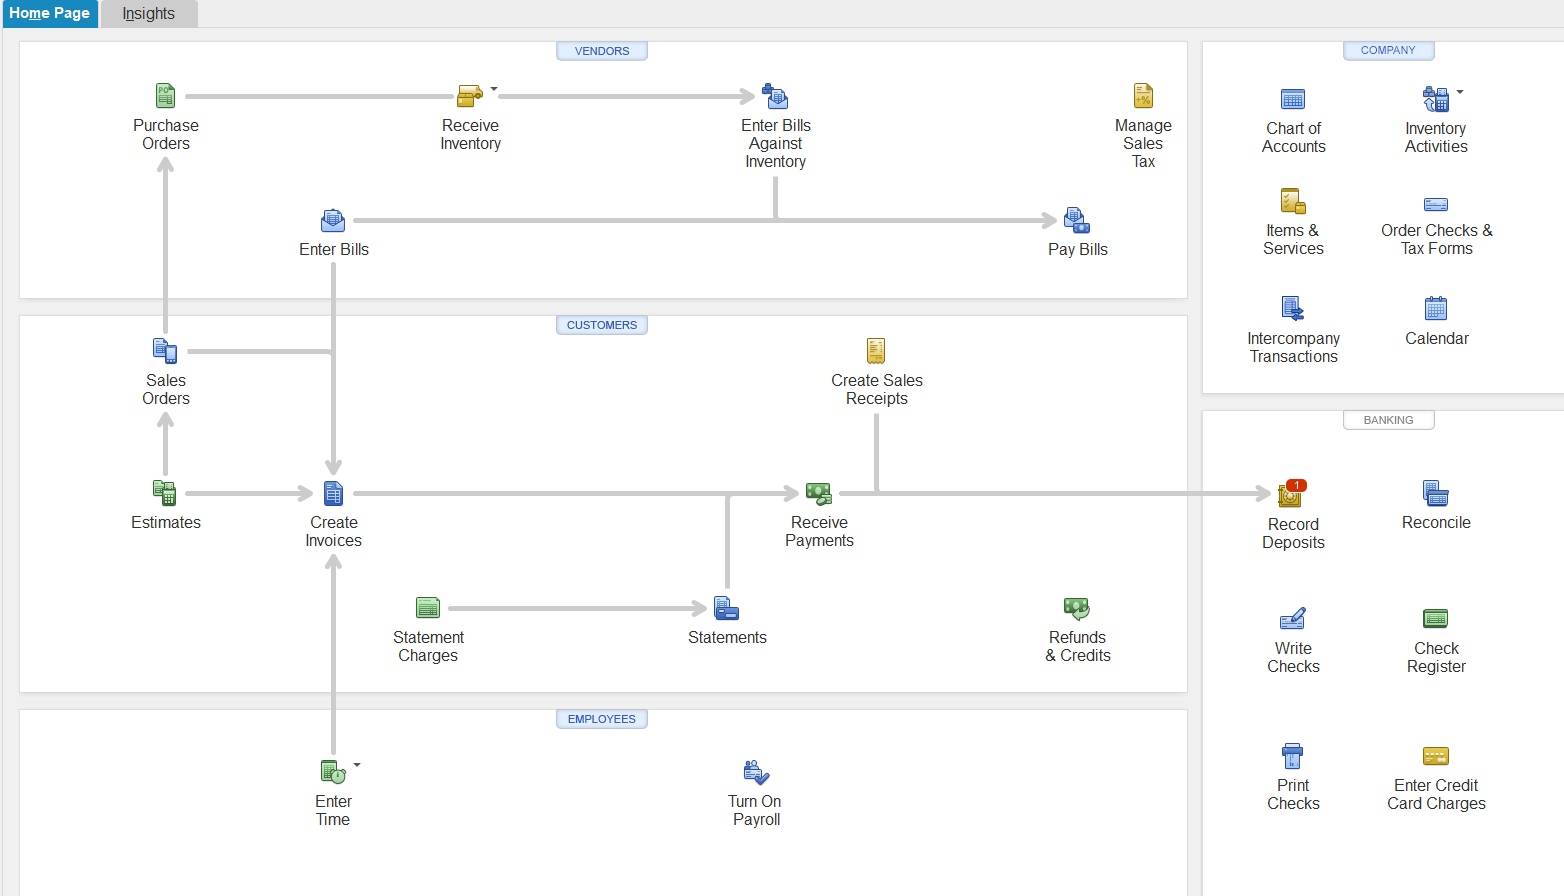The image size is (1564, 896).
Task: Select the Home Page tab
Action: 49,14
